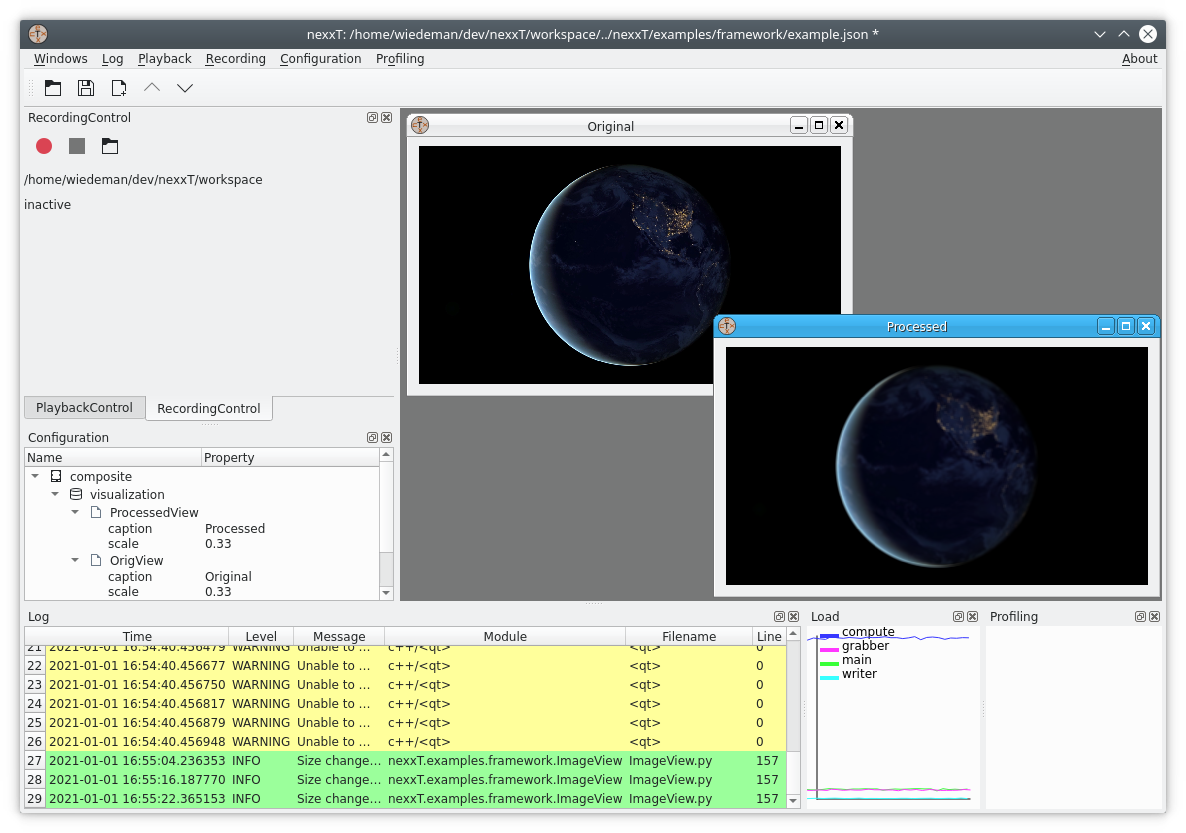The height and width of the screenshot is (833, 1186).
Task: Click the Line column header in Log
Action: click(769, 636)
